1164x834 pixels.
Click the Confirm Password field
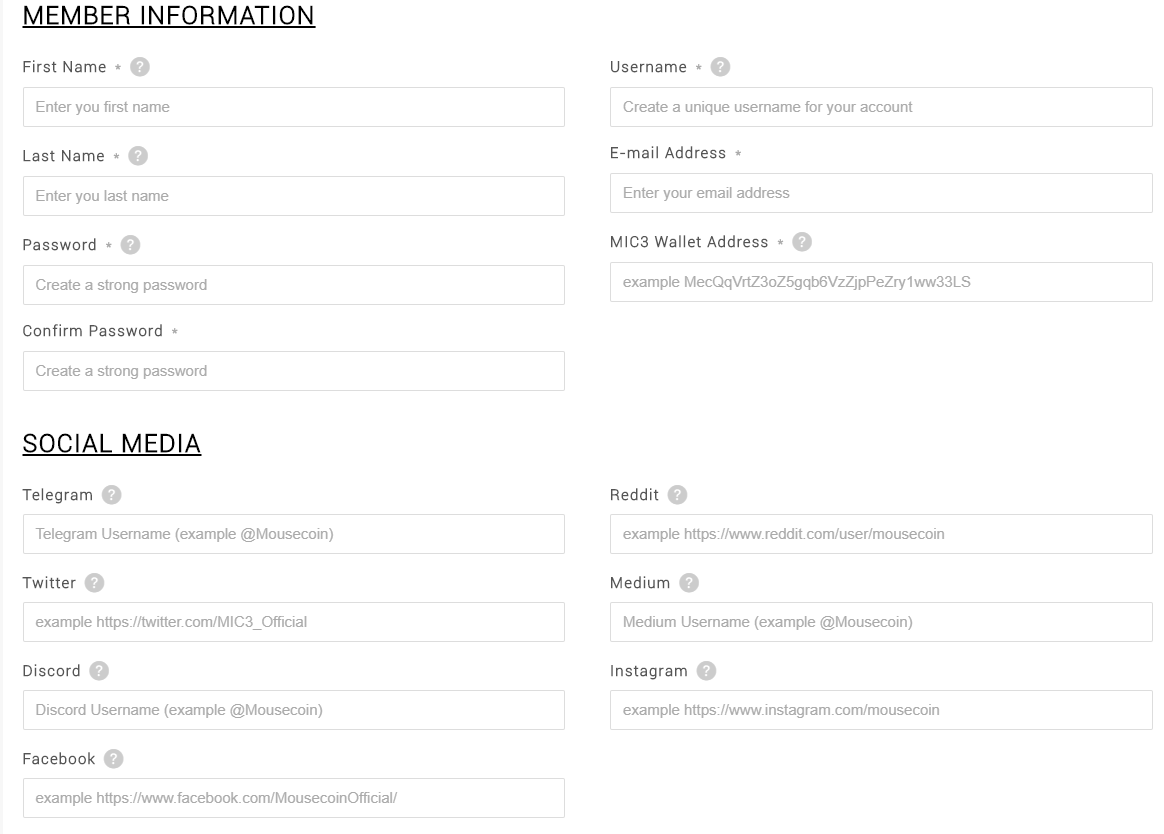pyautogui.click(x=294, y=371)
